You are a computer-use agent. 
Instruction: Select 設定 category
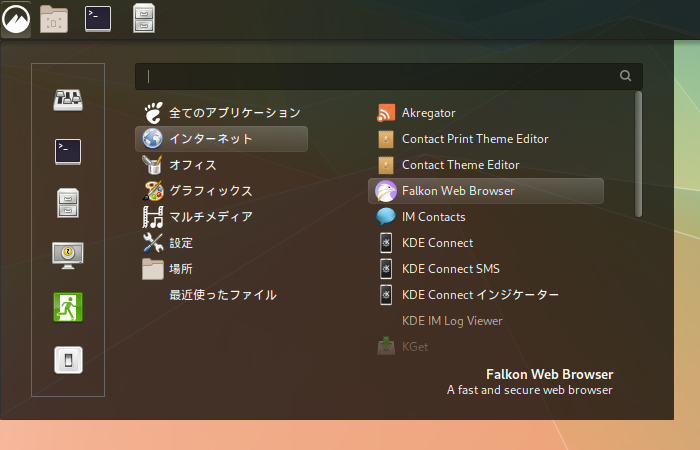[x=221, y=243]
